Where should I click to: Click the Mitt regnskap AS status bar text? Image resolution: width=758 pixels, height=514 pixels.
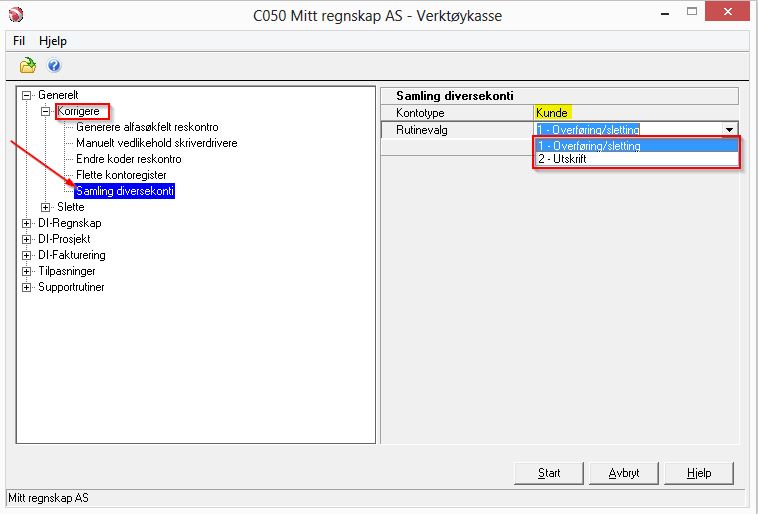tap(48, 498)
